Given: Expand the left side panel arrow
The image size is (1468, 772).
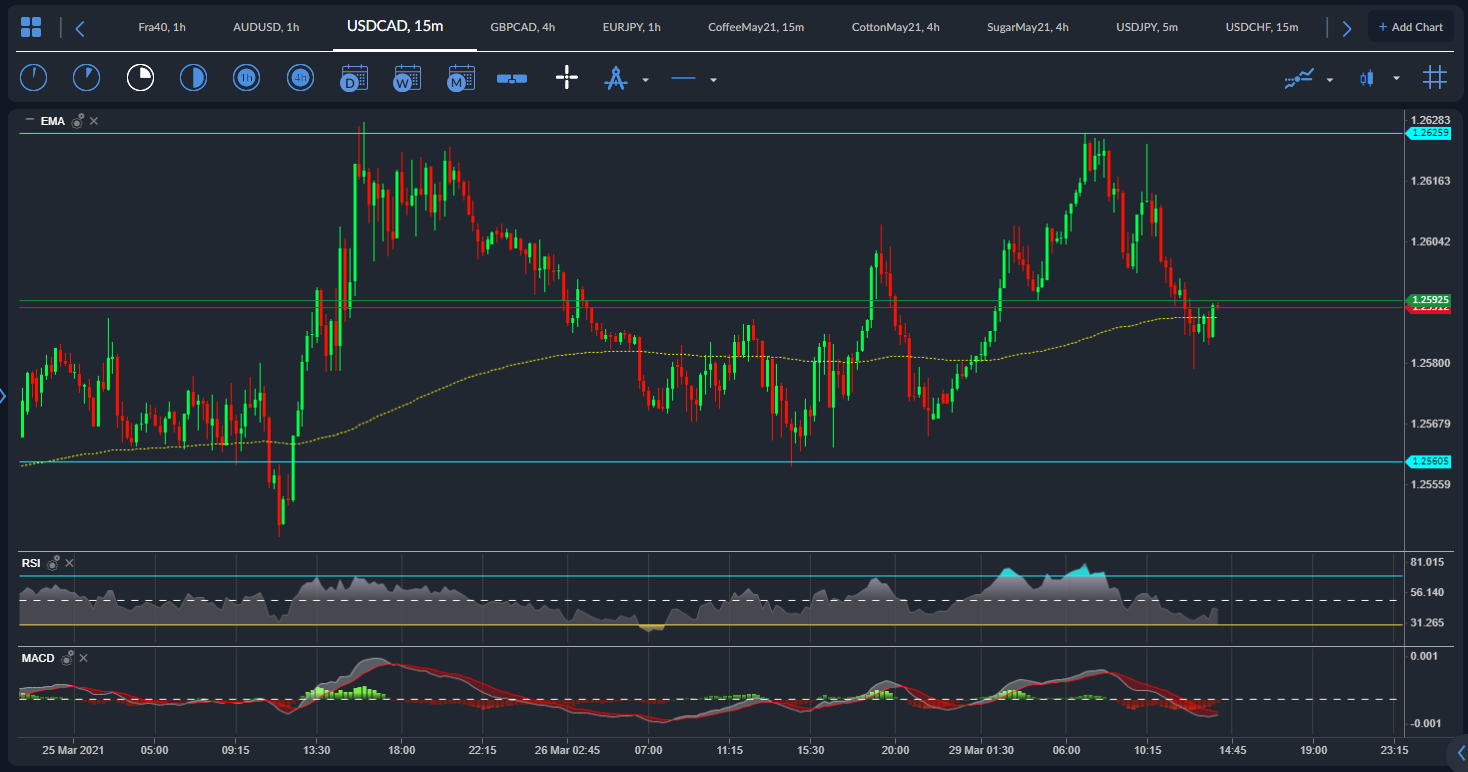Looking at the screenshot, I should [x=3, y=397].
